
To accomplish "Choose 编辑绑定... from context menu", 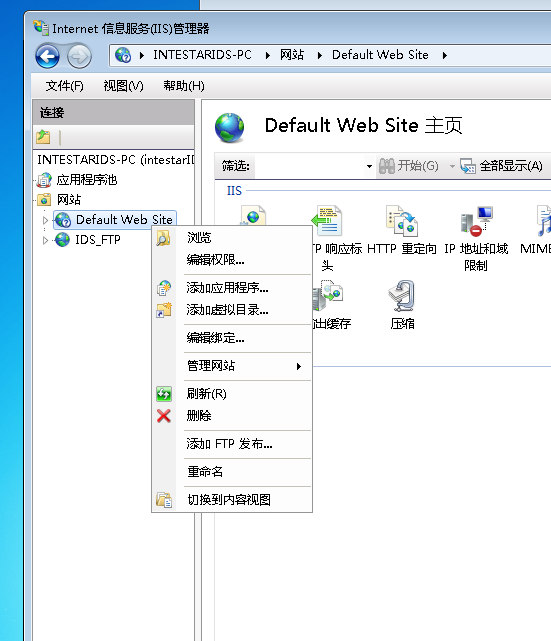I will 215,338.
